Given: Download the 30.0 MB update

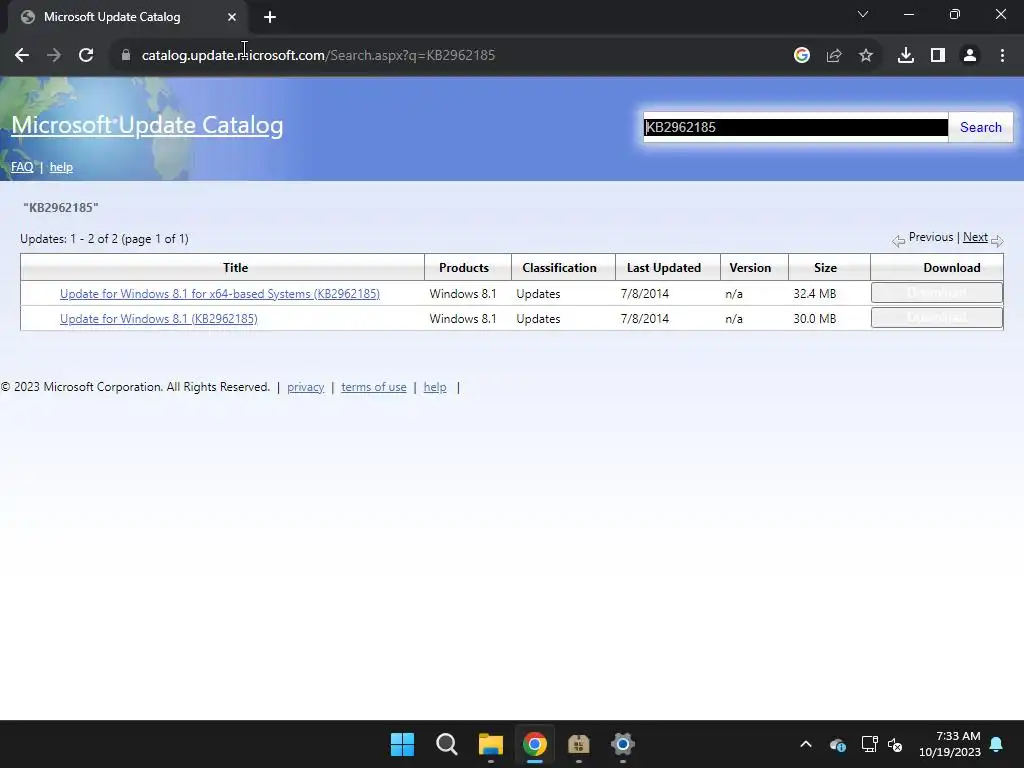Looking at the screenshot, I should point(936,317).
